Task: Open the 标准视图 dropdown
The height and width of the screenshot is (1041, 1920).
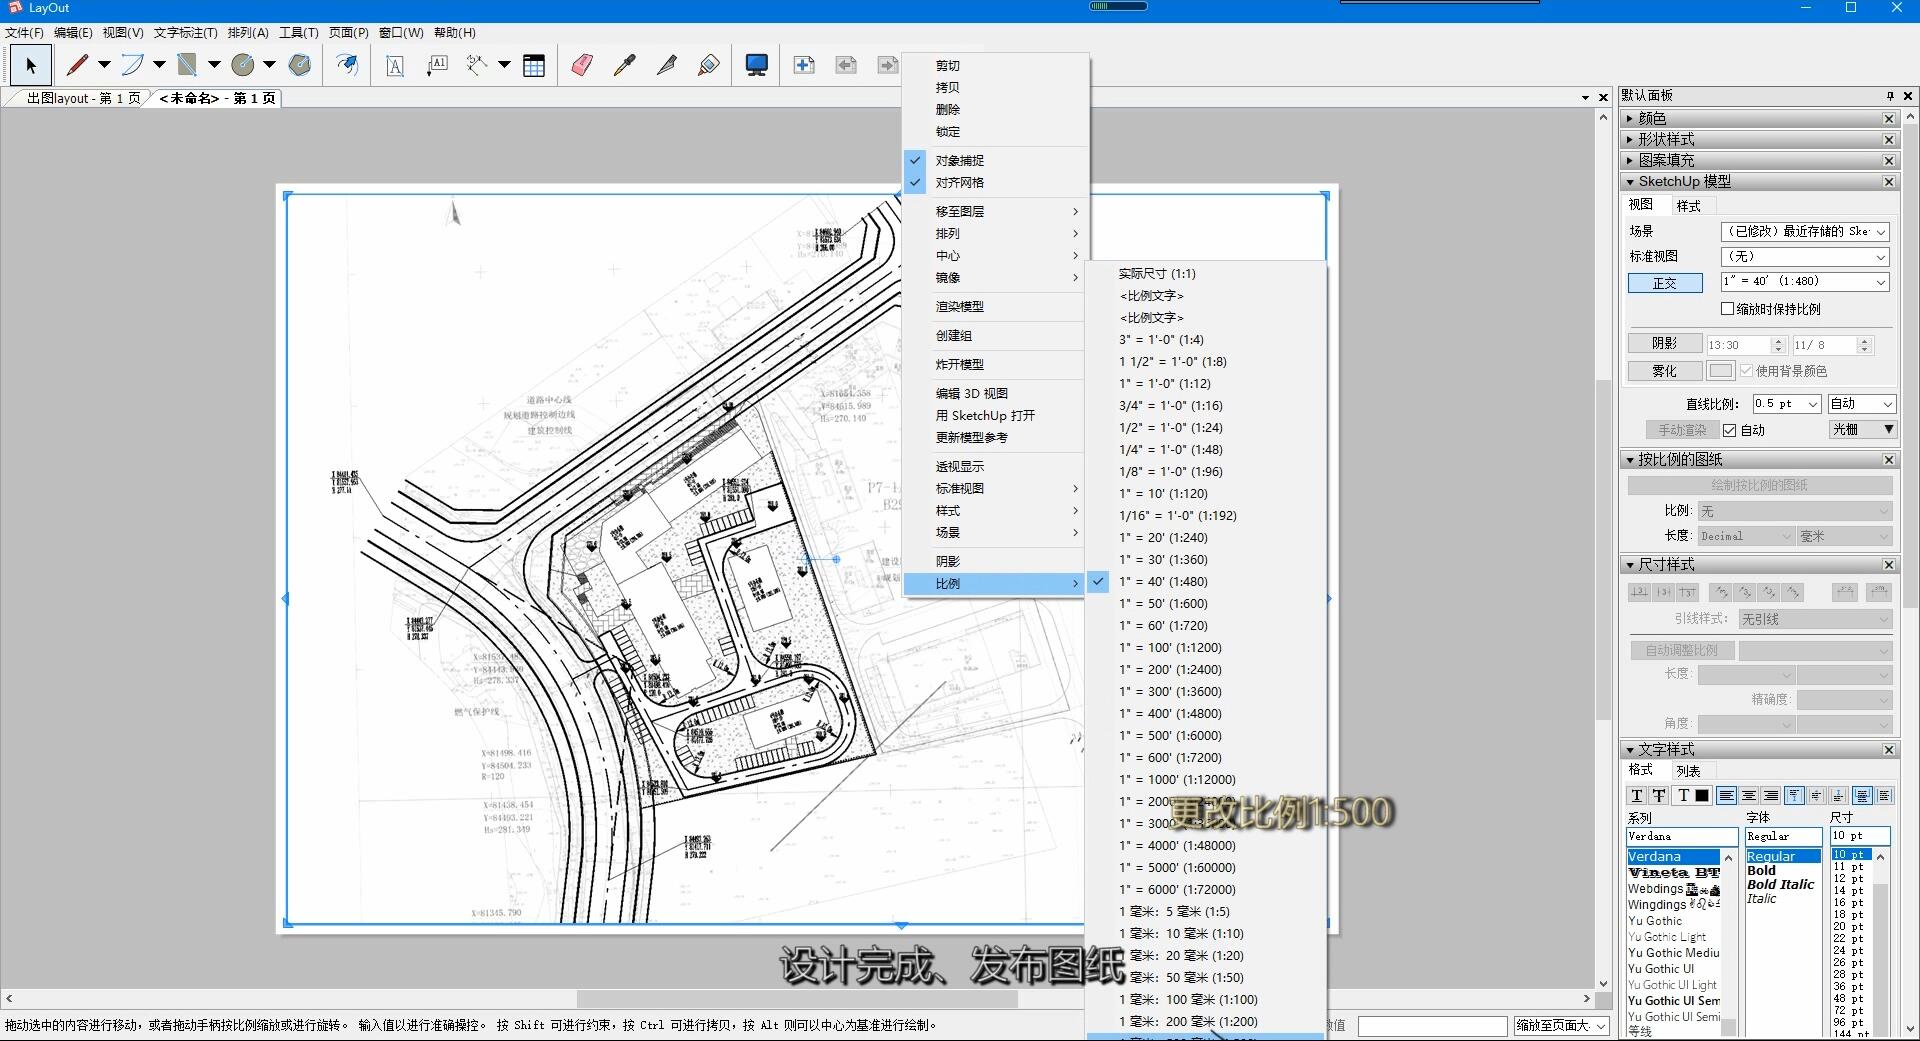Action: 1805,256
